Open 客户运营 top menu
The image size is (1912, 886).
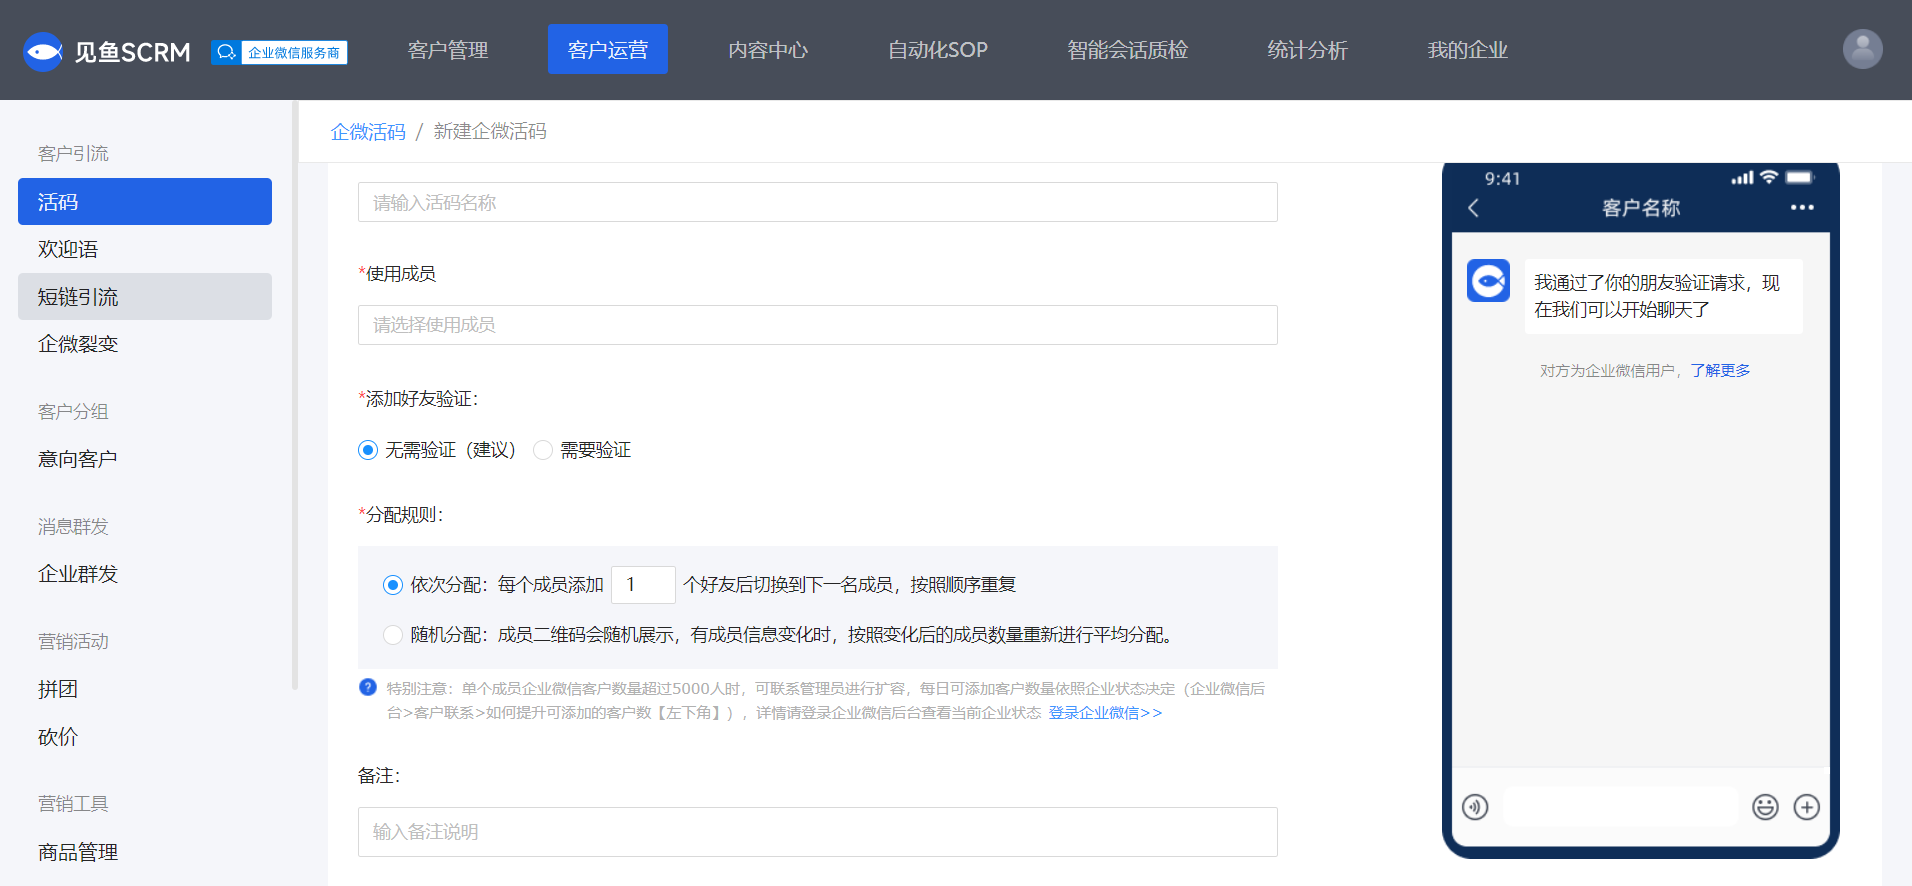608,50
